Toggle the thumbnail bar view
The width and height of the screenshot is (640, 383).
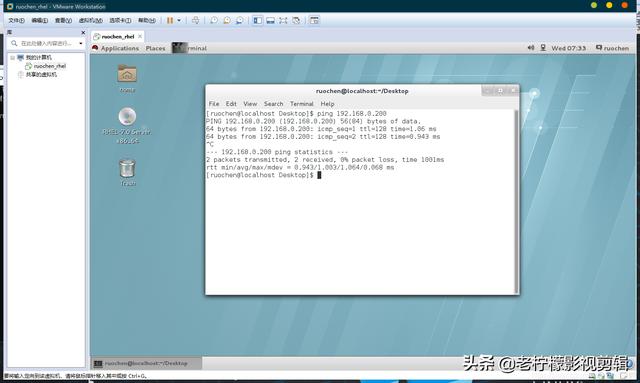pyautogui.click(x=270, y=20)
